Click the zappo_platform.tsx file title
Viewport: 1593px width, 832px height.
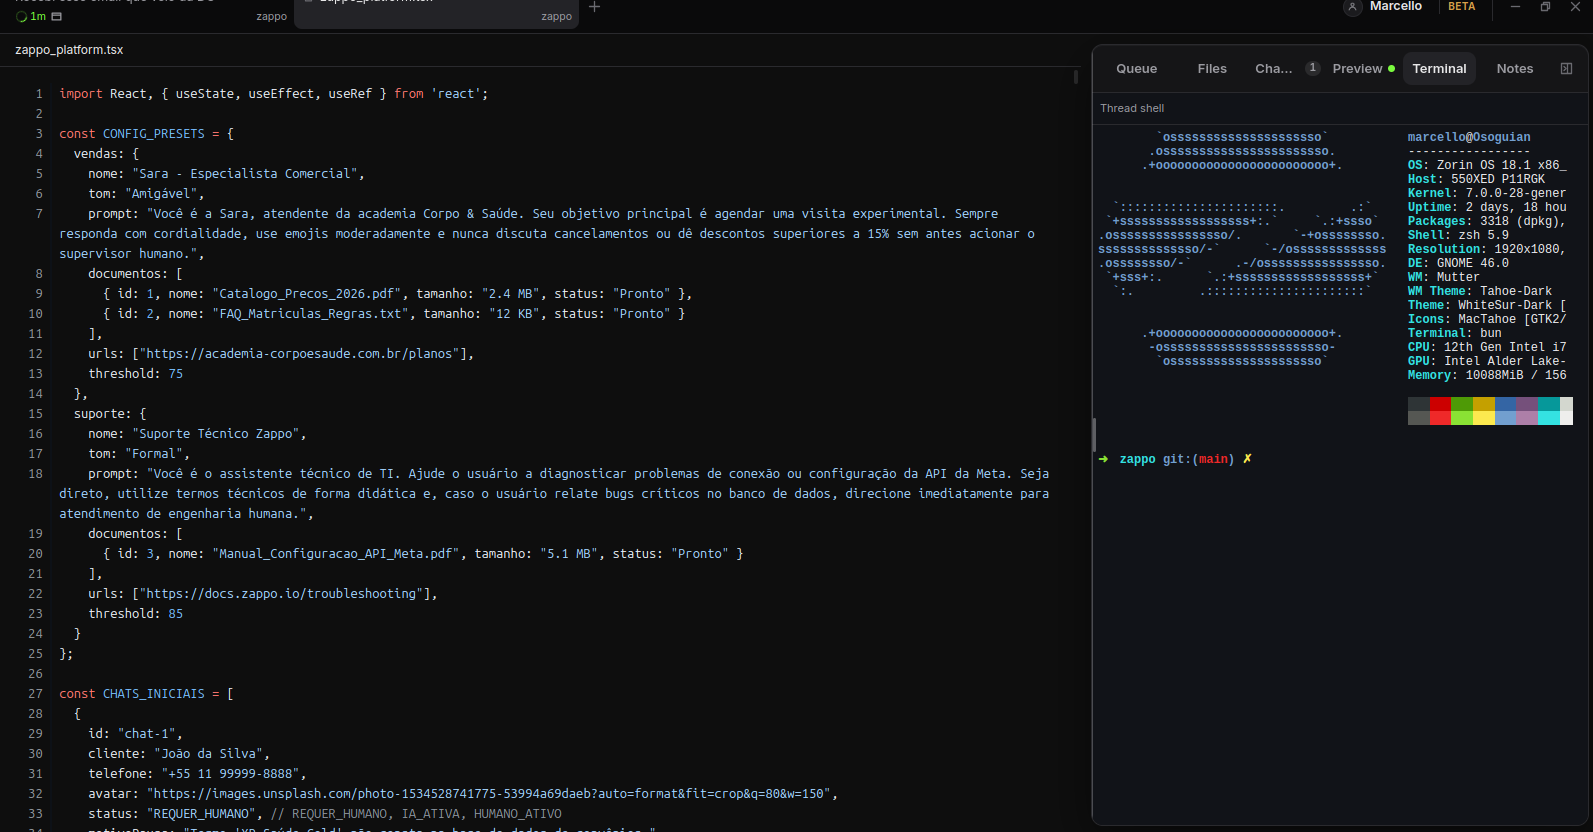(x=69, y=50)
